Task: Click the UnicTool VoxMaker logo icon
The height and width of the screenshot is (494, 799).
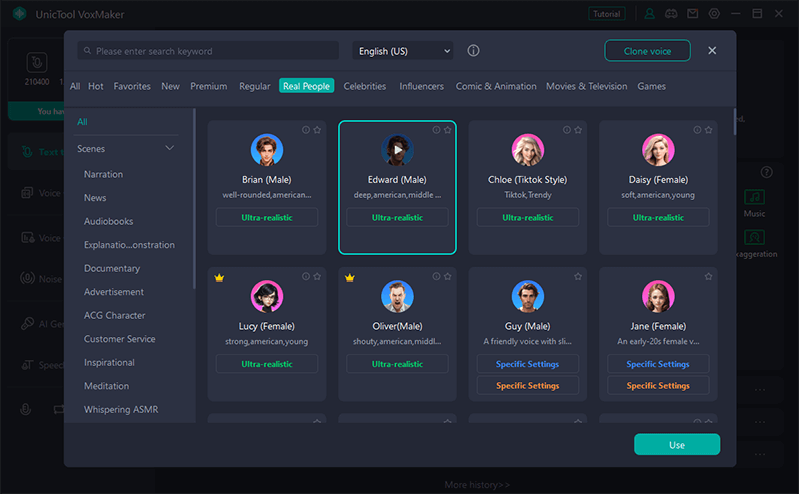Action: 20,14
